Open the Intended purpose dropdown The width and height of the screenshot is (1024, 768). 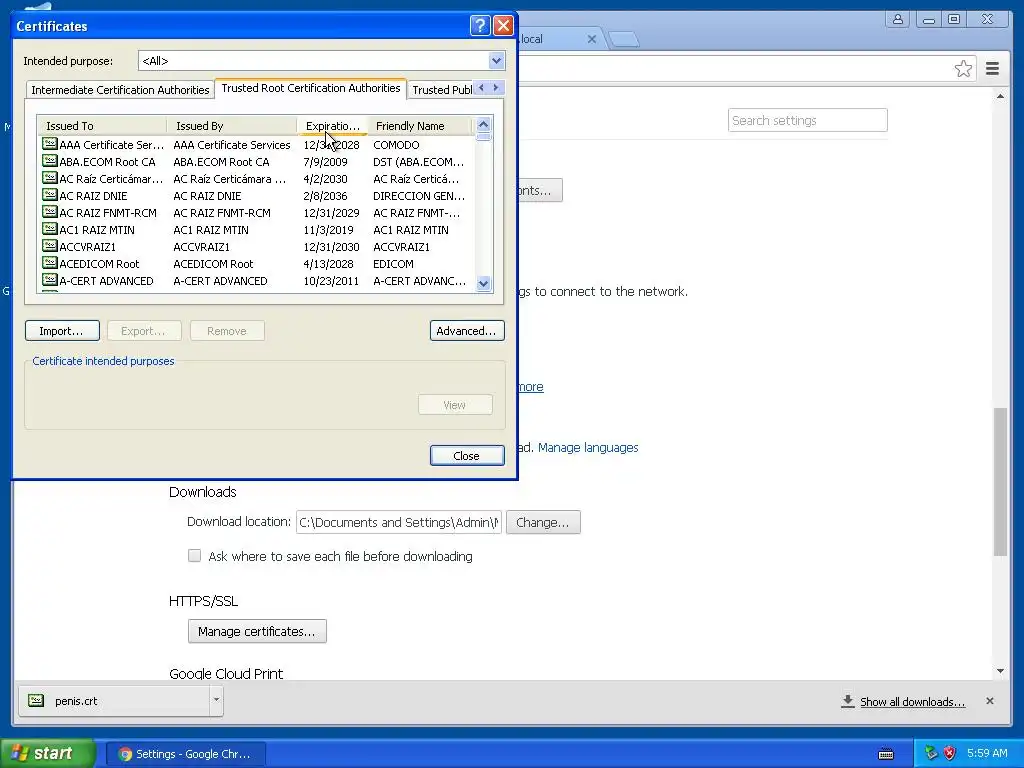point(496,61)
